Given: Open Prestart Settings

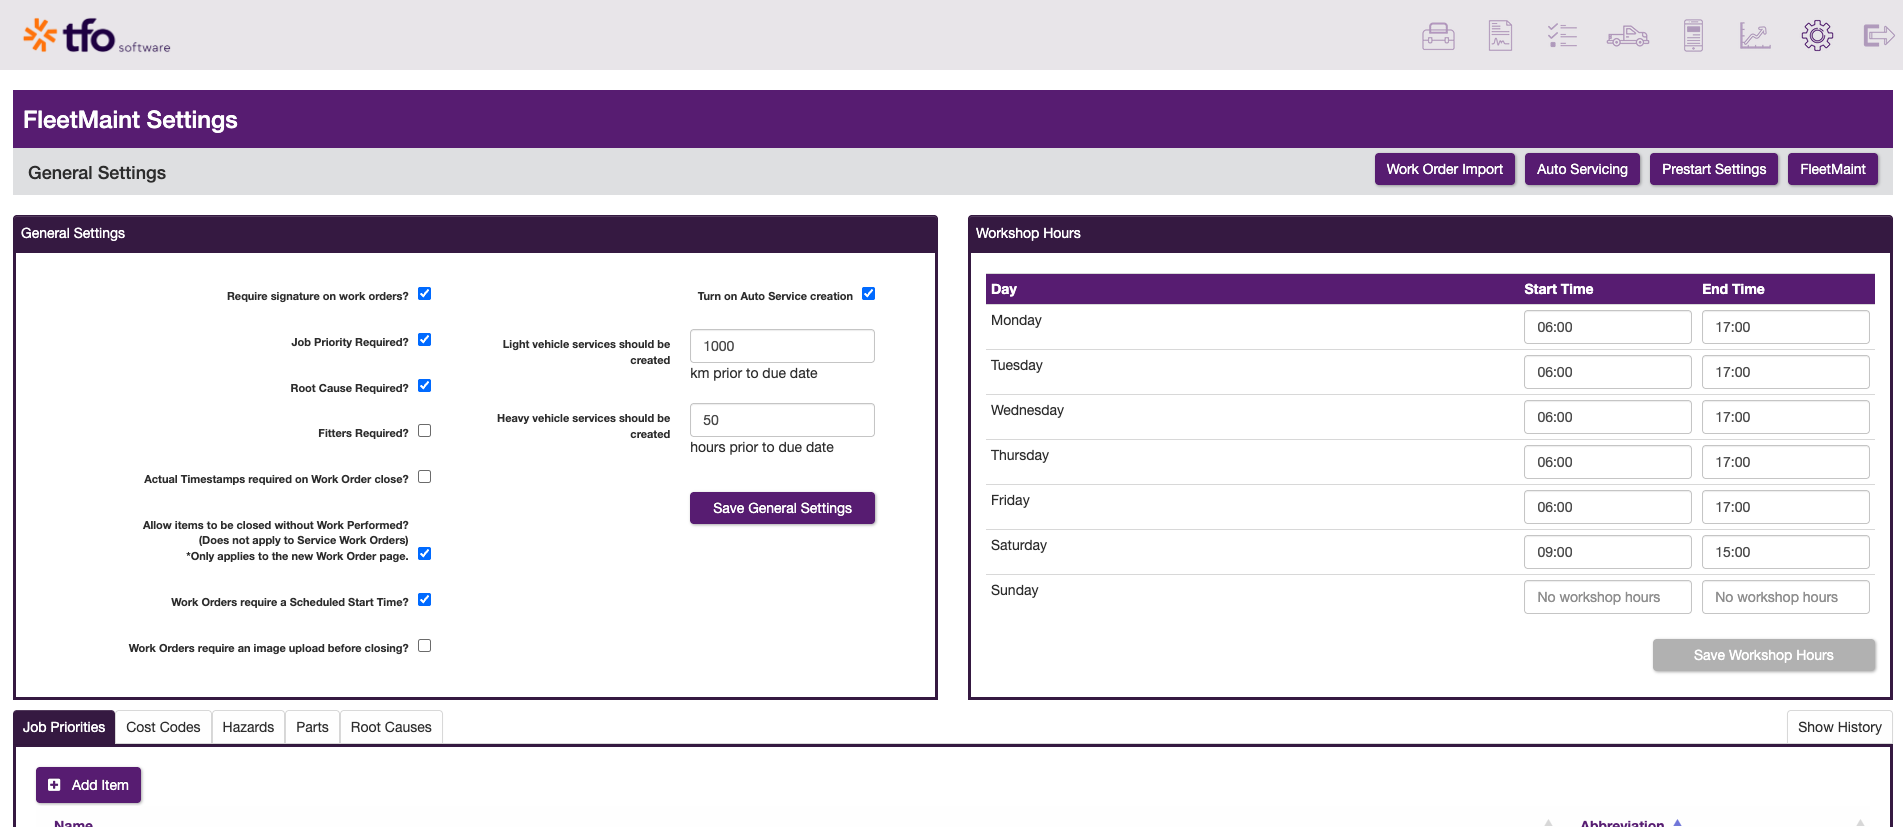Looking at the screenshot, I should [x=1714, y=169].
